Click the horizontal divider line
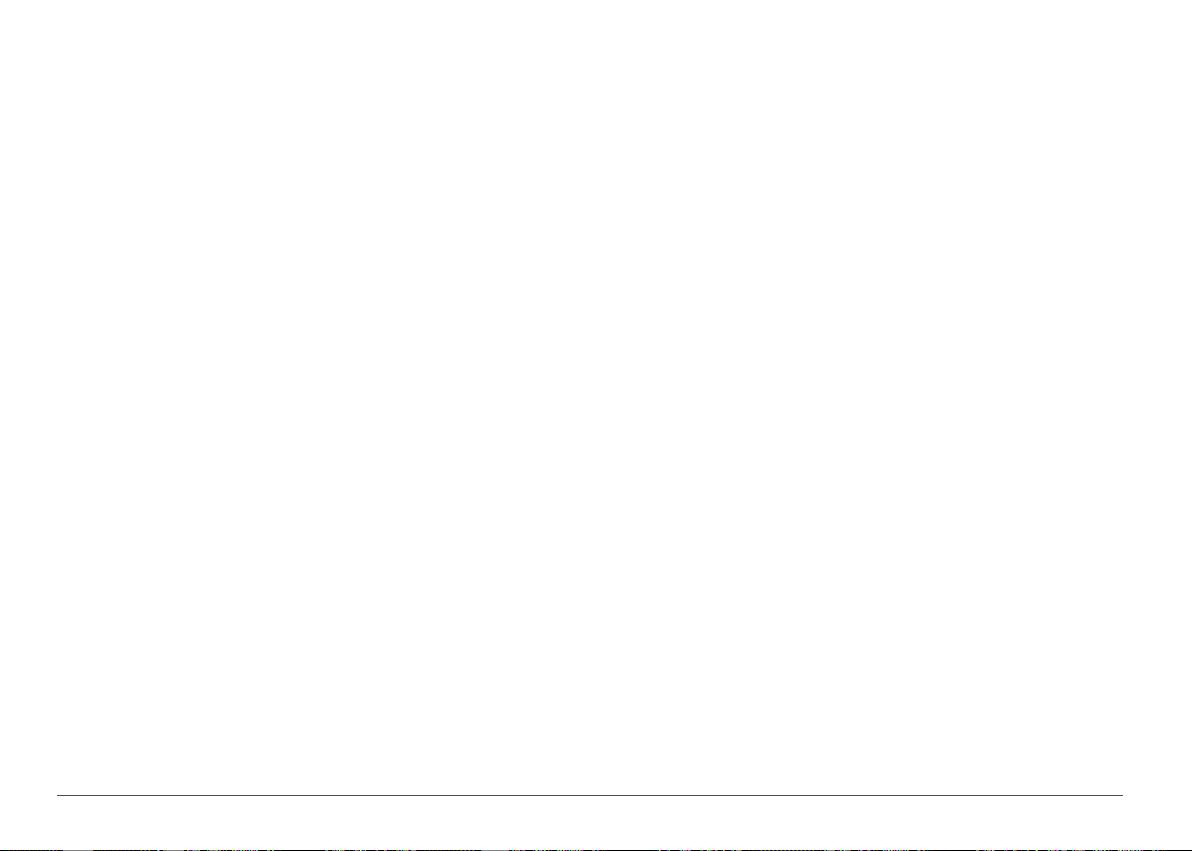1192x851 pixels. coord(590,795)
